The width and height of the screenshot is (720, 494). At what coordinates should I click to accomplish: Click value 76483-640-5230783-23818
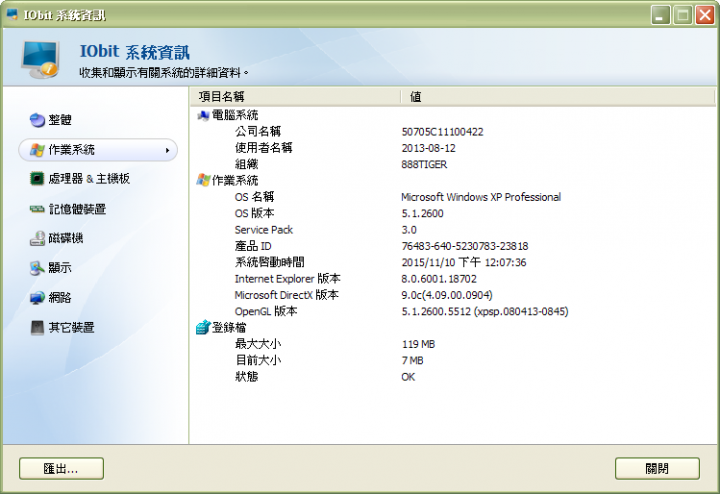[465, 246]
